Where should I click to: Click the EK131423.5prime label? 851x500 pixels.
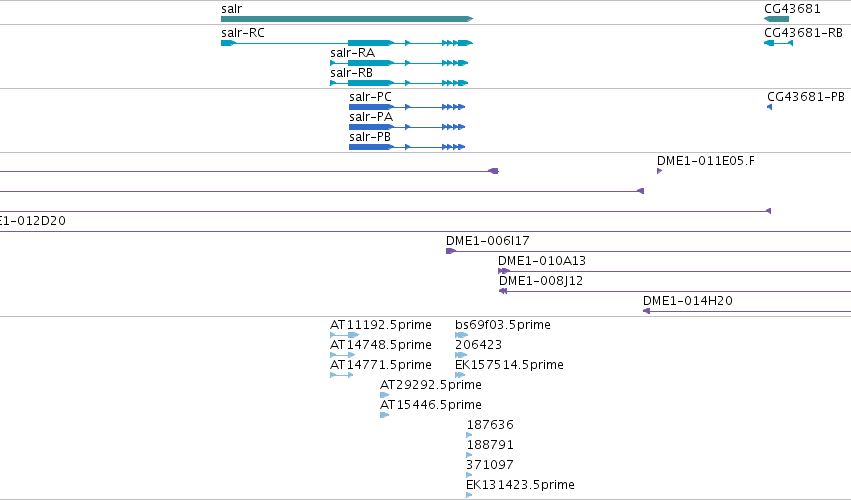(x=520, y=485)
